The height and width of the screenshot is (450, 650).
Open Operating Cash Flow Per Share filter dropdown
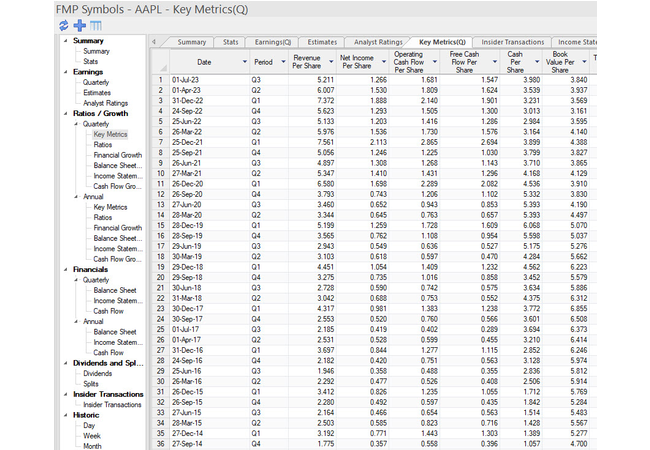pyautogui.click(x=434, y=62)
